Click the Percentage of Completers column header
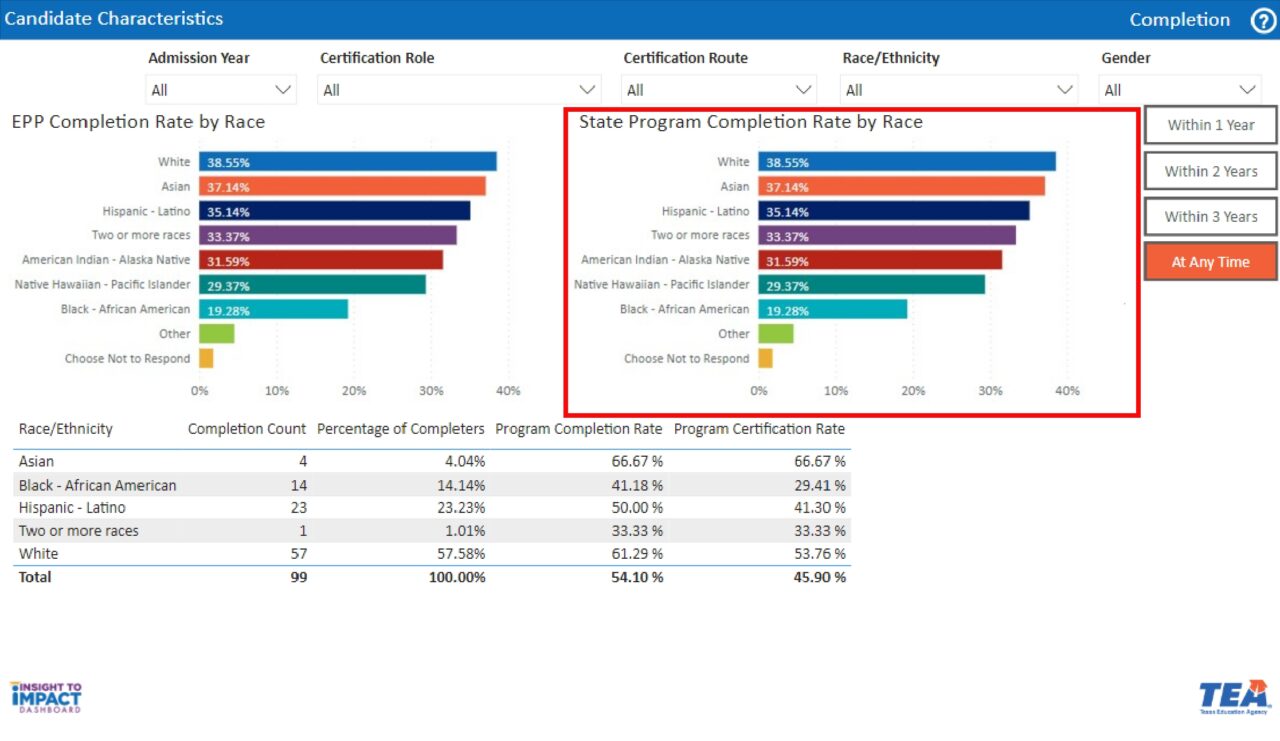The width and height of the screenshot is (1280, 741). [x=400, y=429]
